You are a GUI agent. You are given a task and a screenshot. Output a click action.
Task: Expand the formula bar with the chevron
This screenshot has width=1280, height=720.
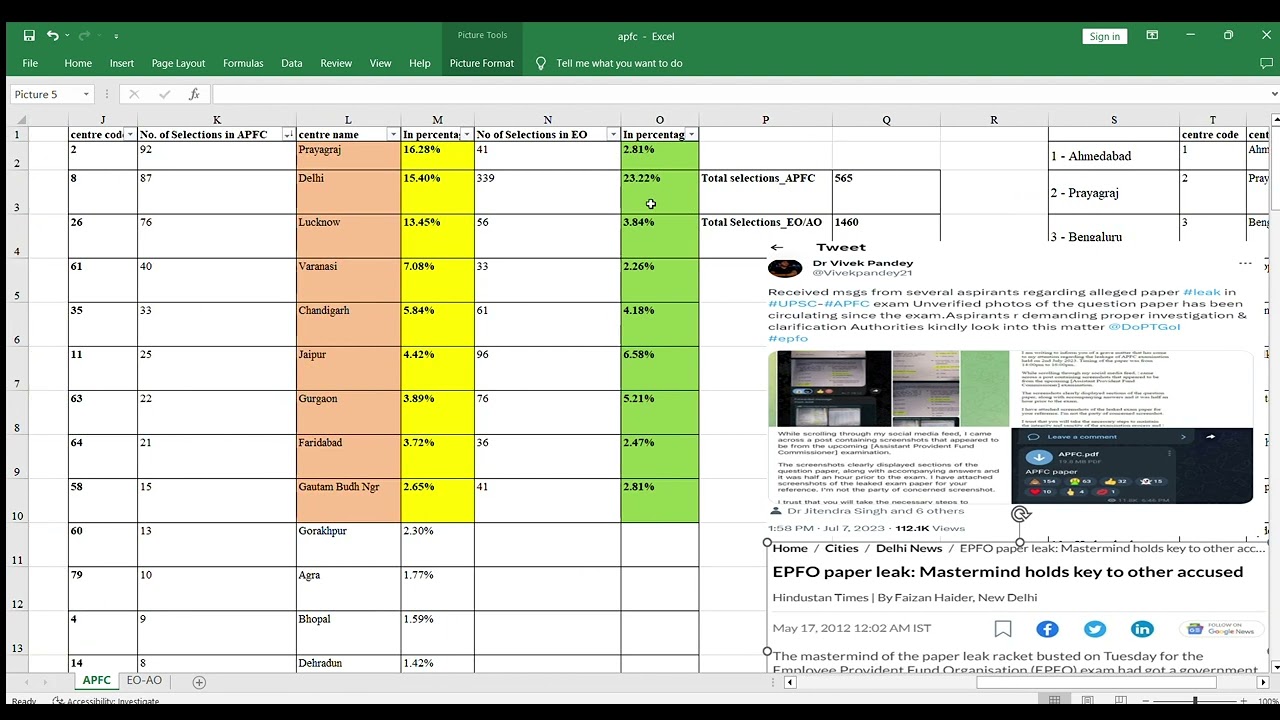pos(1274,94)
